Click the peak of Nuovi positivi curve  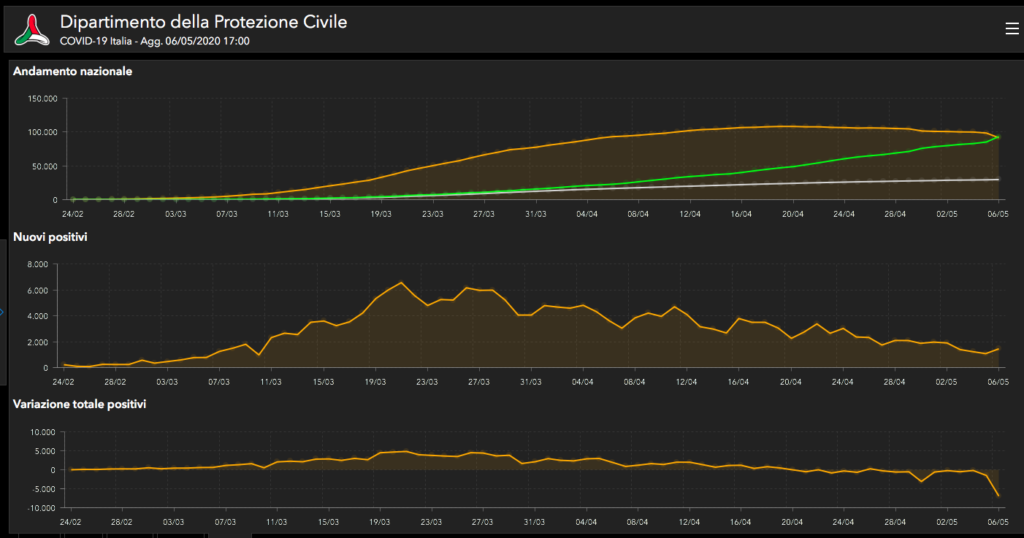point(400,283)
